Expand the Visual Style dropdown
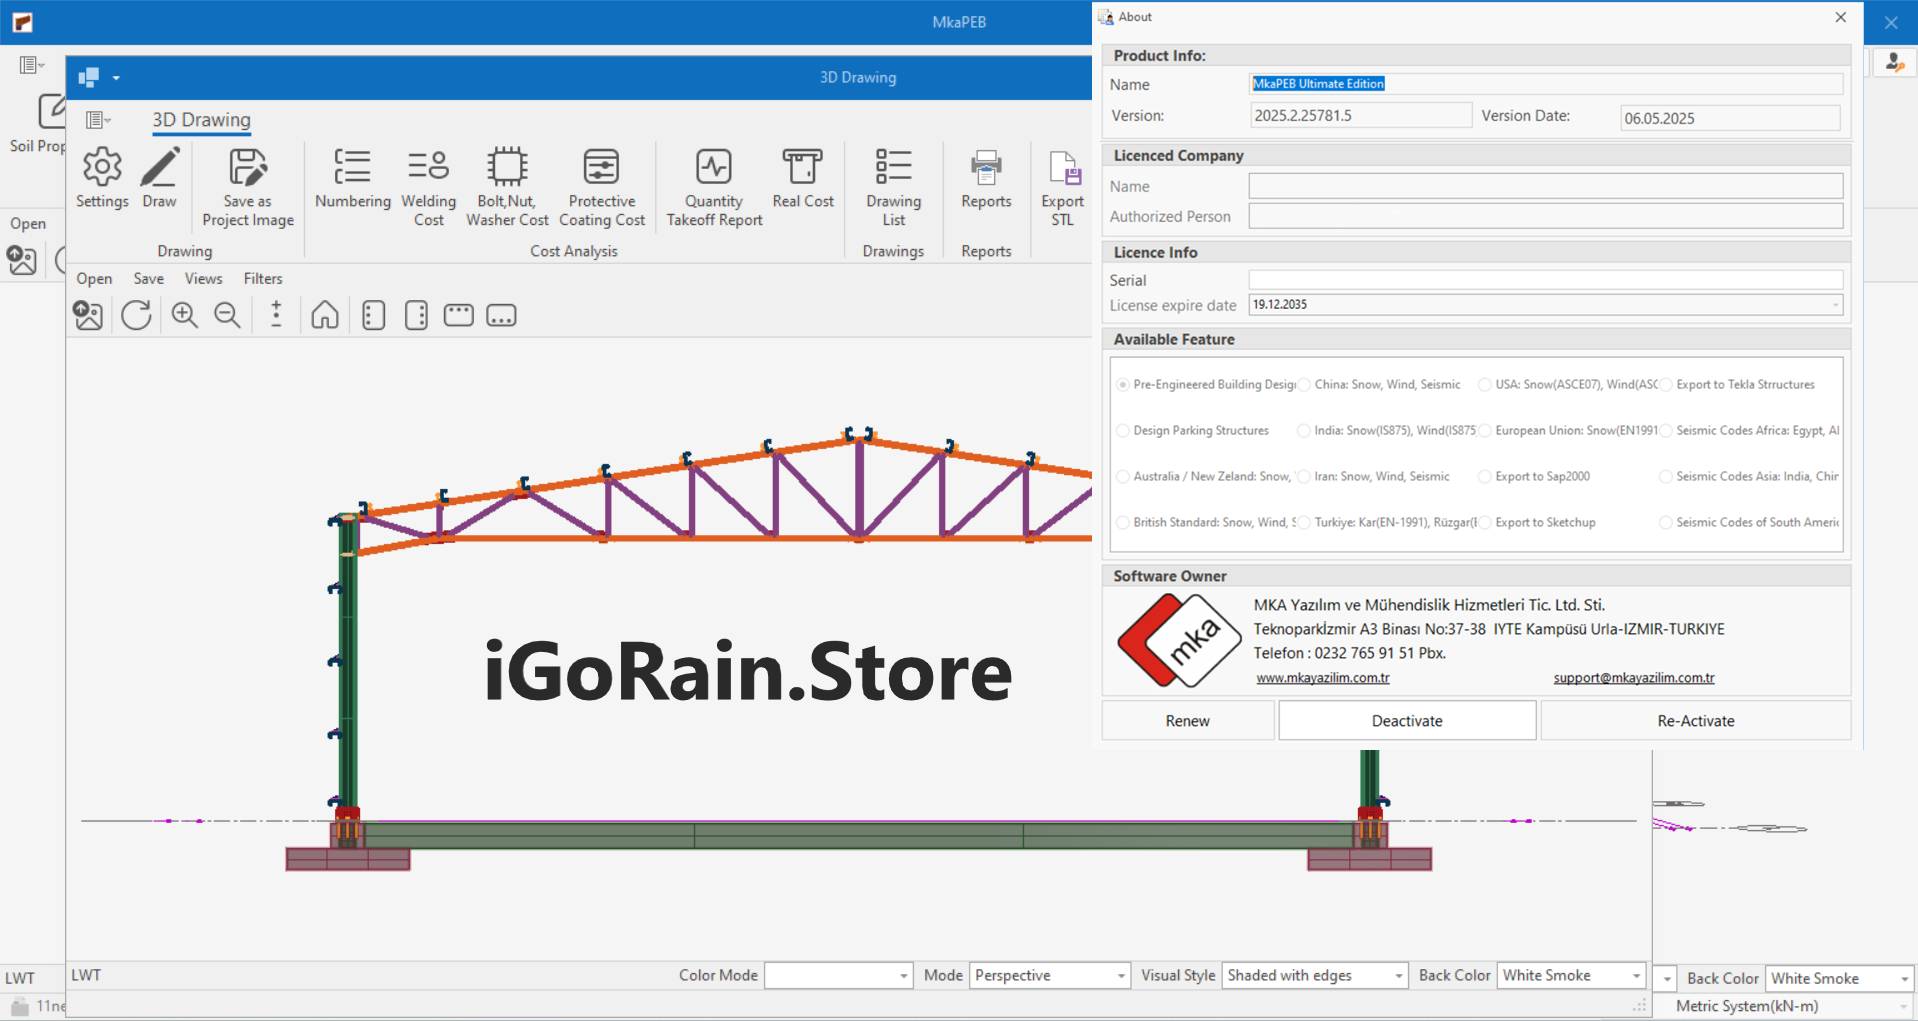 click(1398, 976)
